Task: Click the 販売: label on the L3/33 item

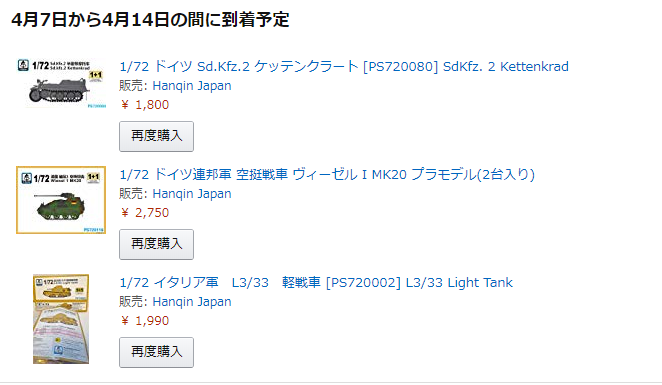Action: coord(133,302)
